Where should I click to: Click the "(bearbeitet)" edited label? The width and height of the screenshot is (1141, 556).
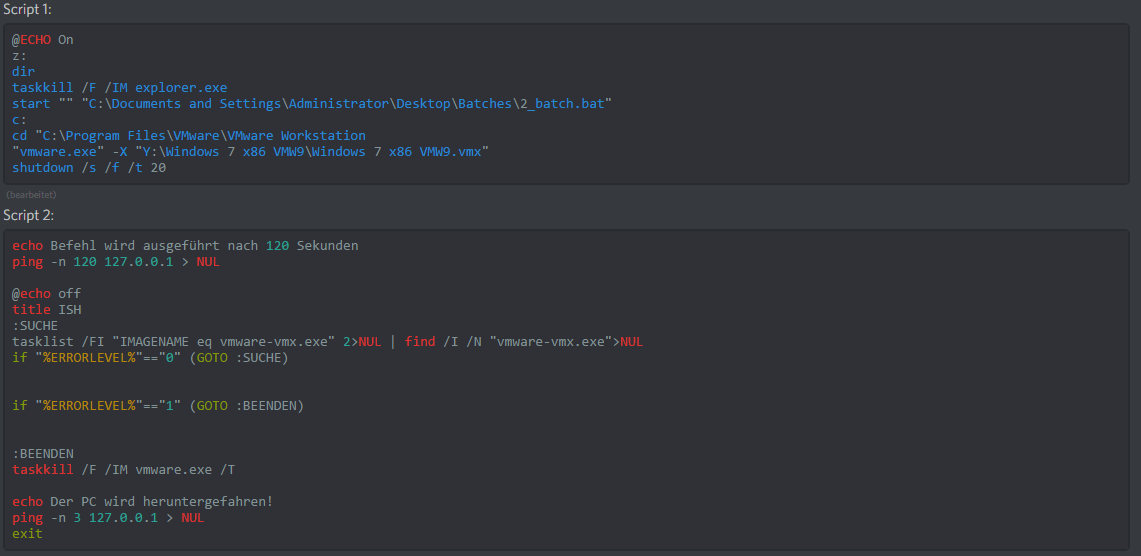31,195
